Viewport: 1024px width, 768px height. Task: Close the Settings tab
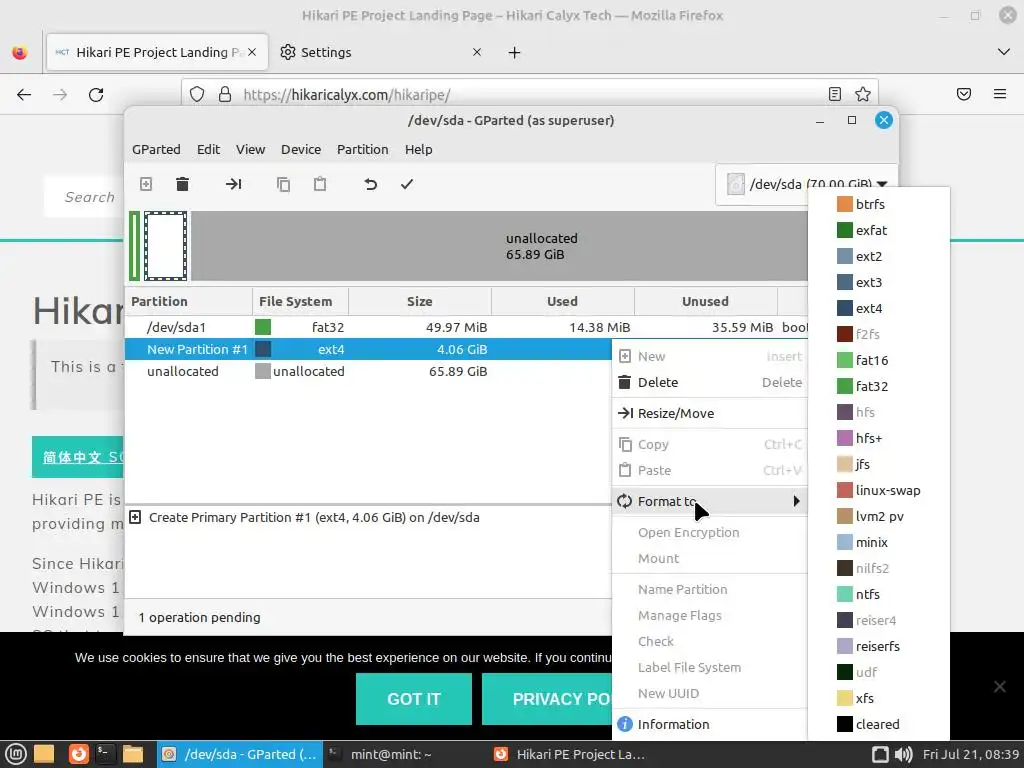click(477, 52)
